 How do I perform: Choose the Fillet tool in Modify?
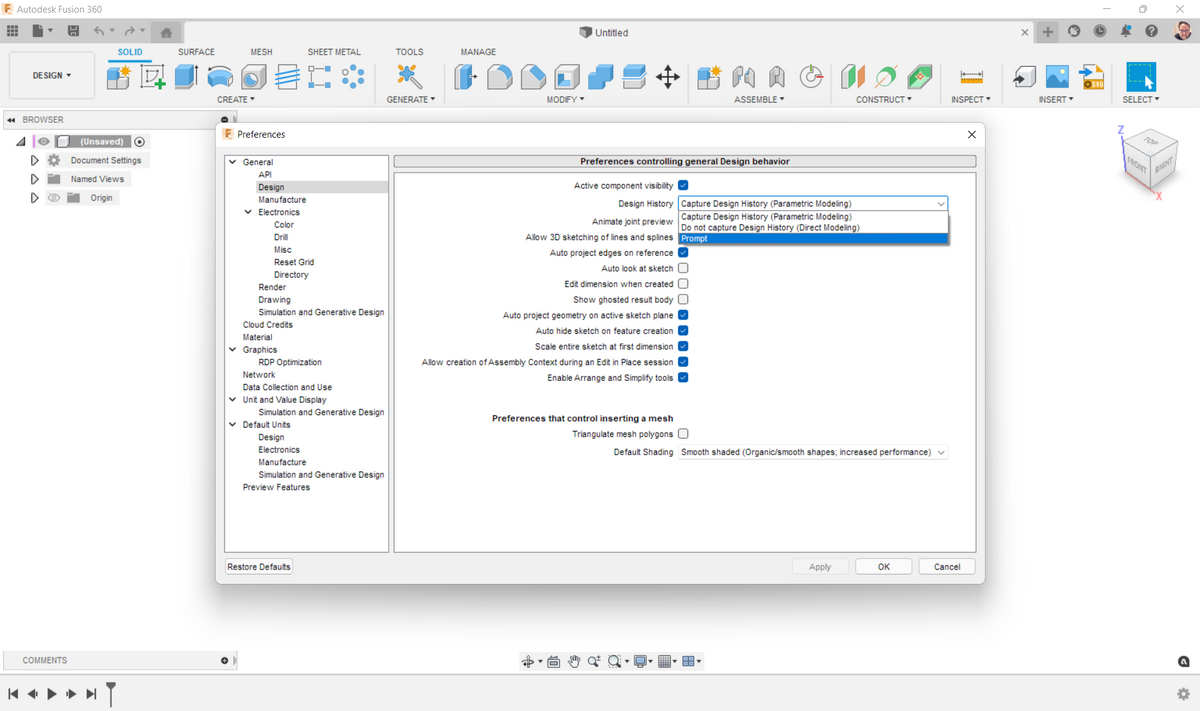tap(499, 77)
